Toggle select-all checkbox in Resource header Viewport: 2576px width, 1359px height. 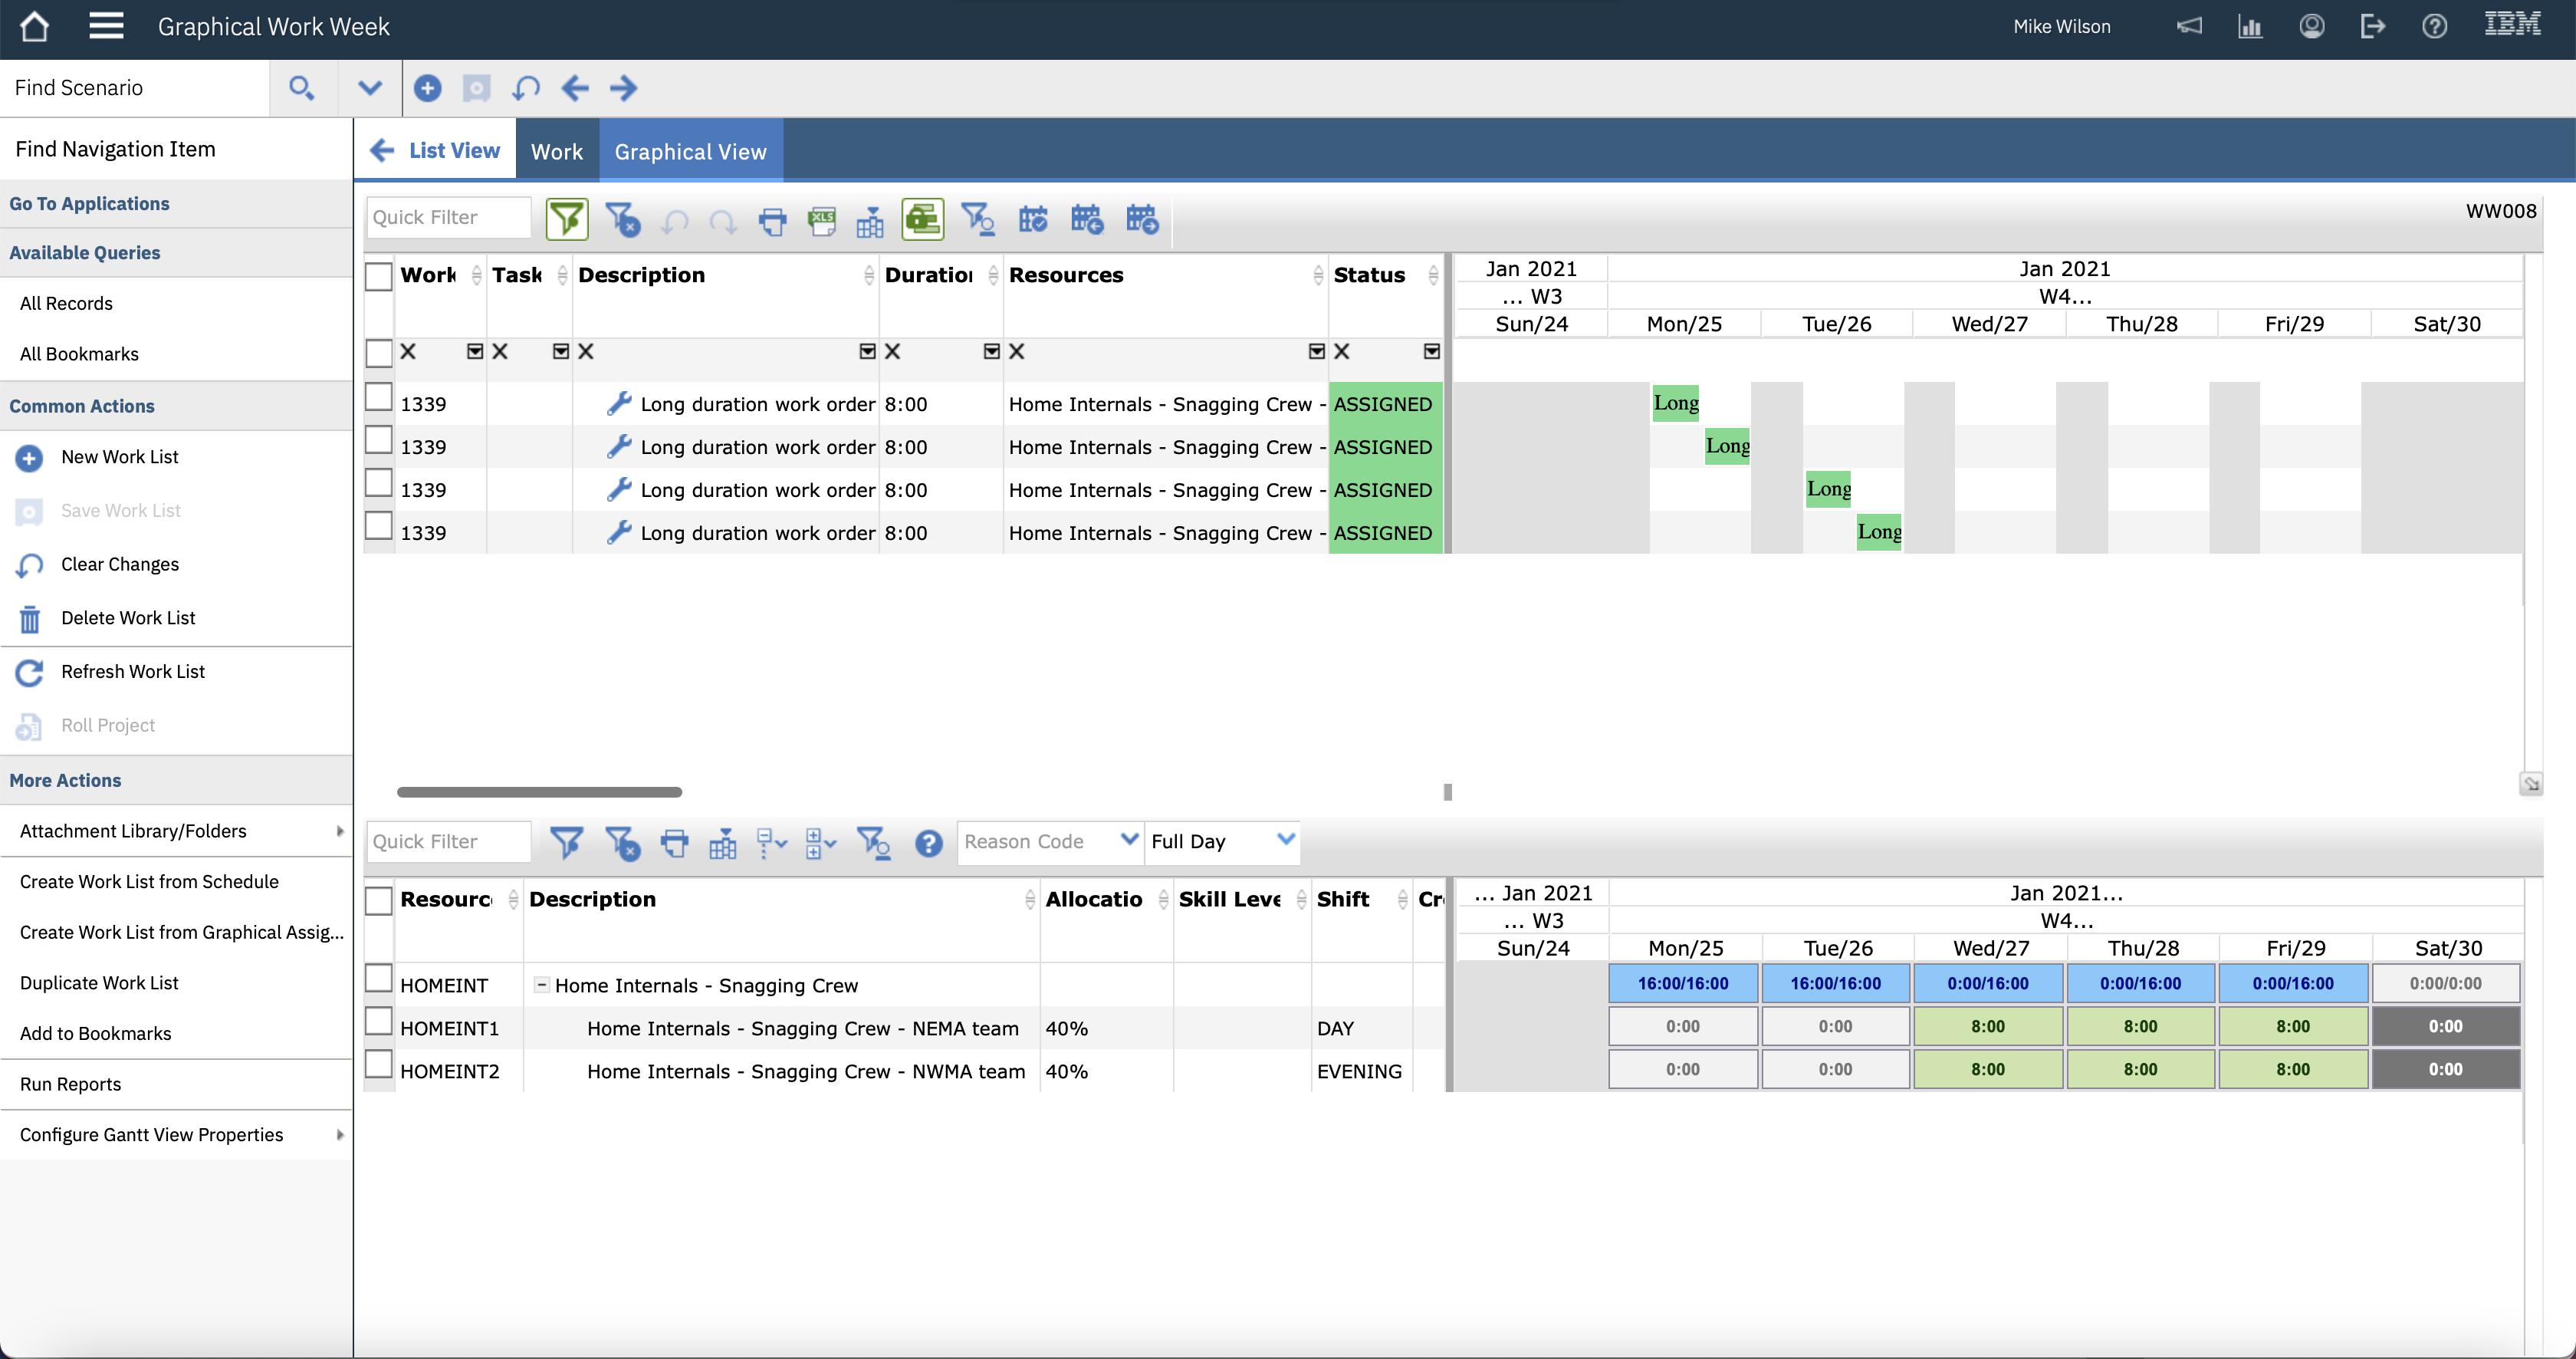pyautogui.click(x=378, y=900)
